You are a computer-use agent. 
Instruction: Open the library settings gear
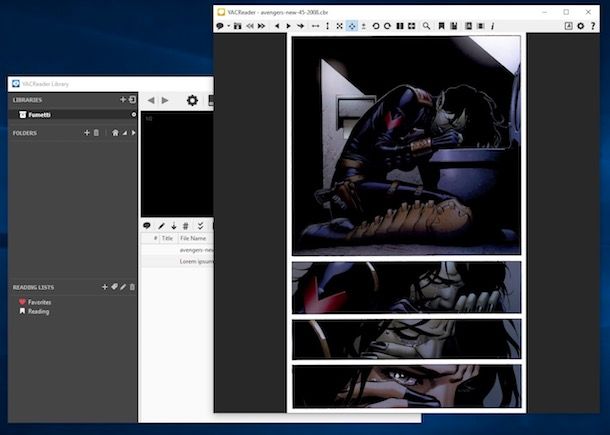click(x=192, y=100)
